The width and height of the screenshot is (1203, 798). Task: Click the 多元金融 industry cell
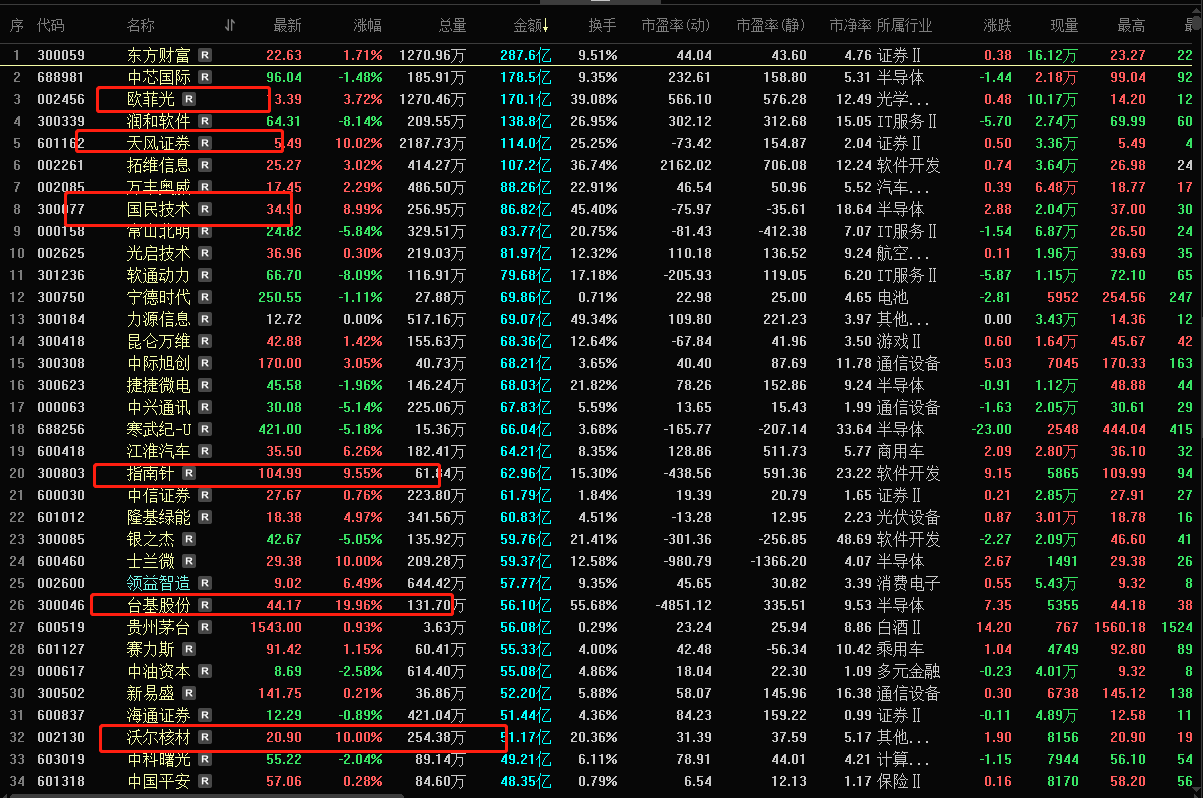click(908, 671)
